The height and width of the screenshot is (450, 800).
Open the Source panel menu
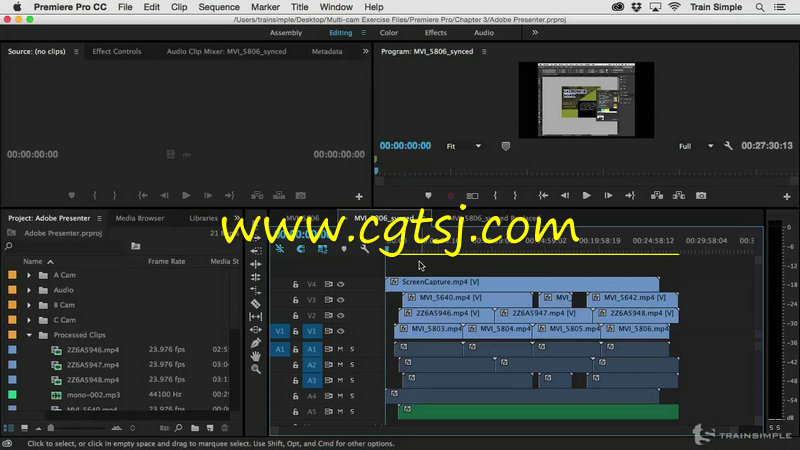76,52
